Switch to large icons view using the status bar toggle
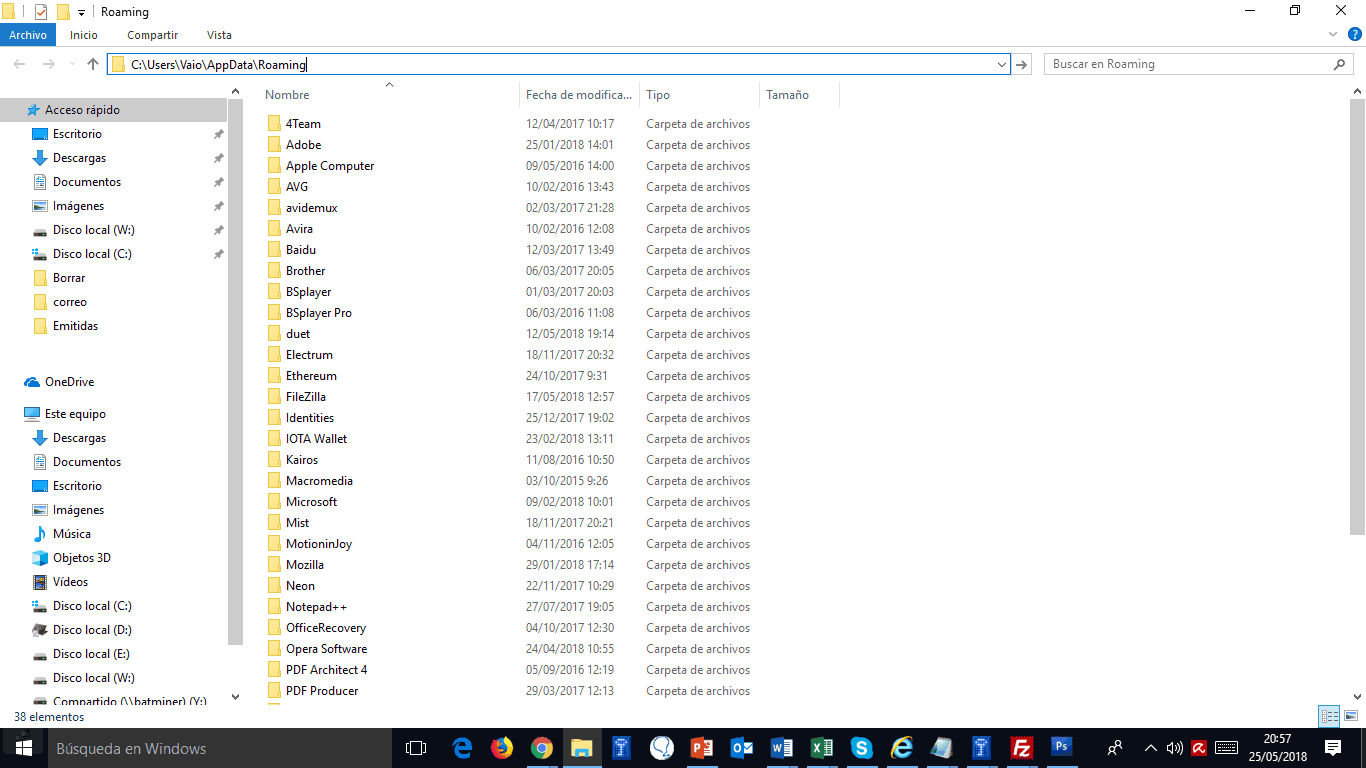 click(1351, 716)
